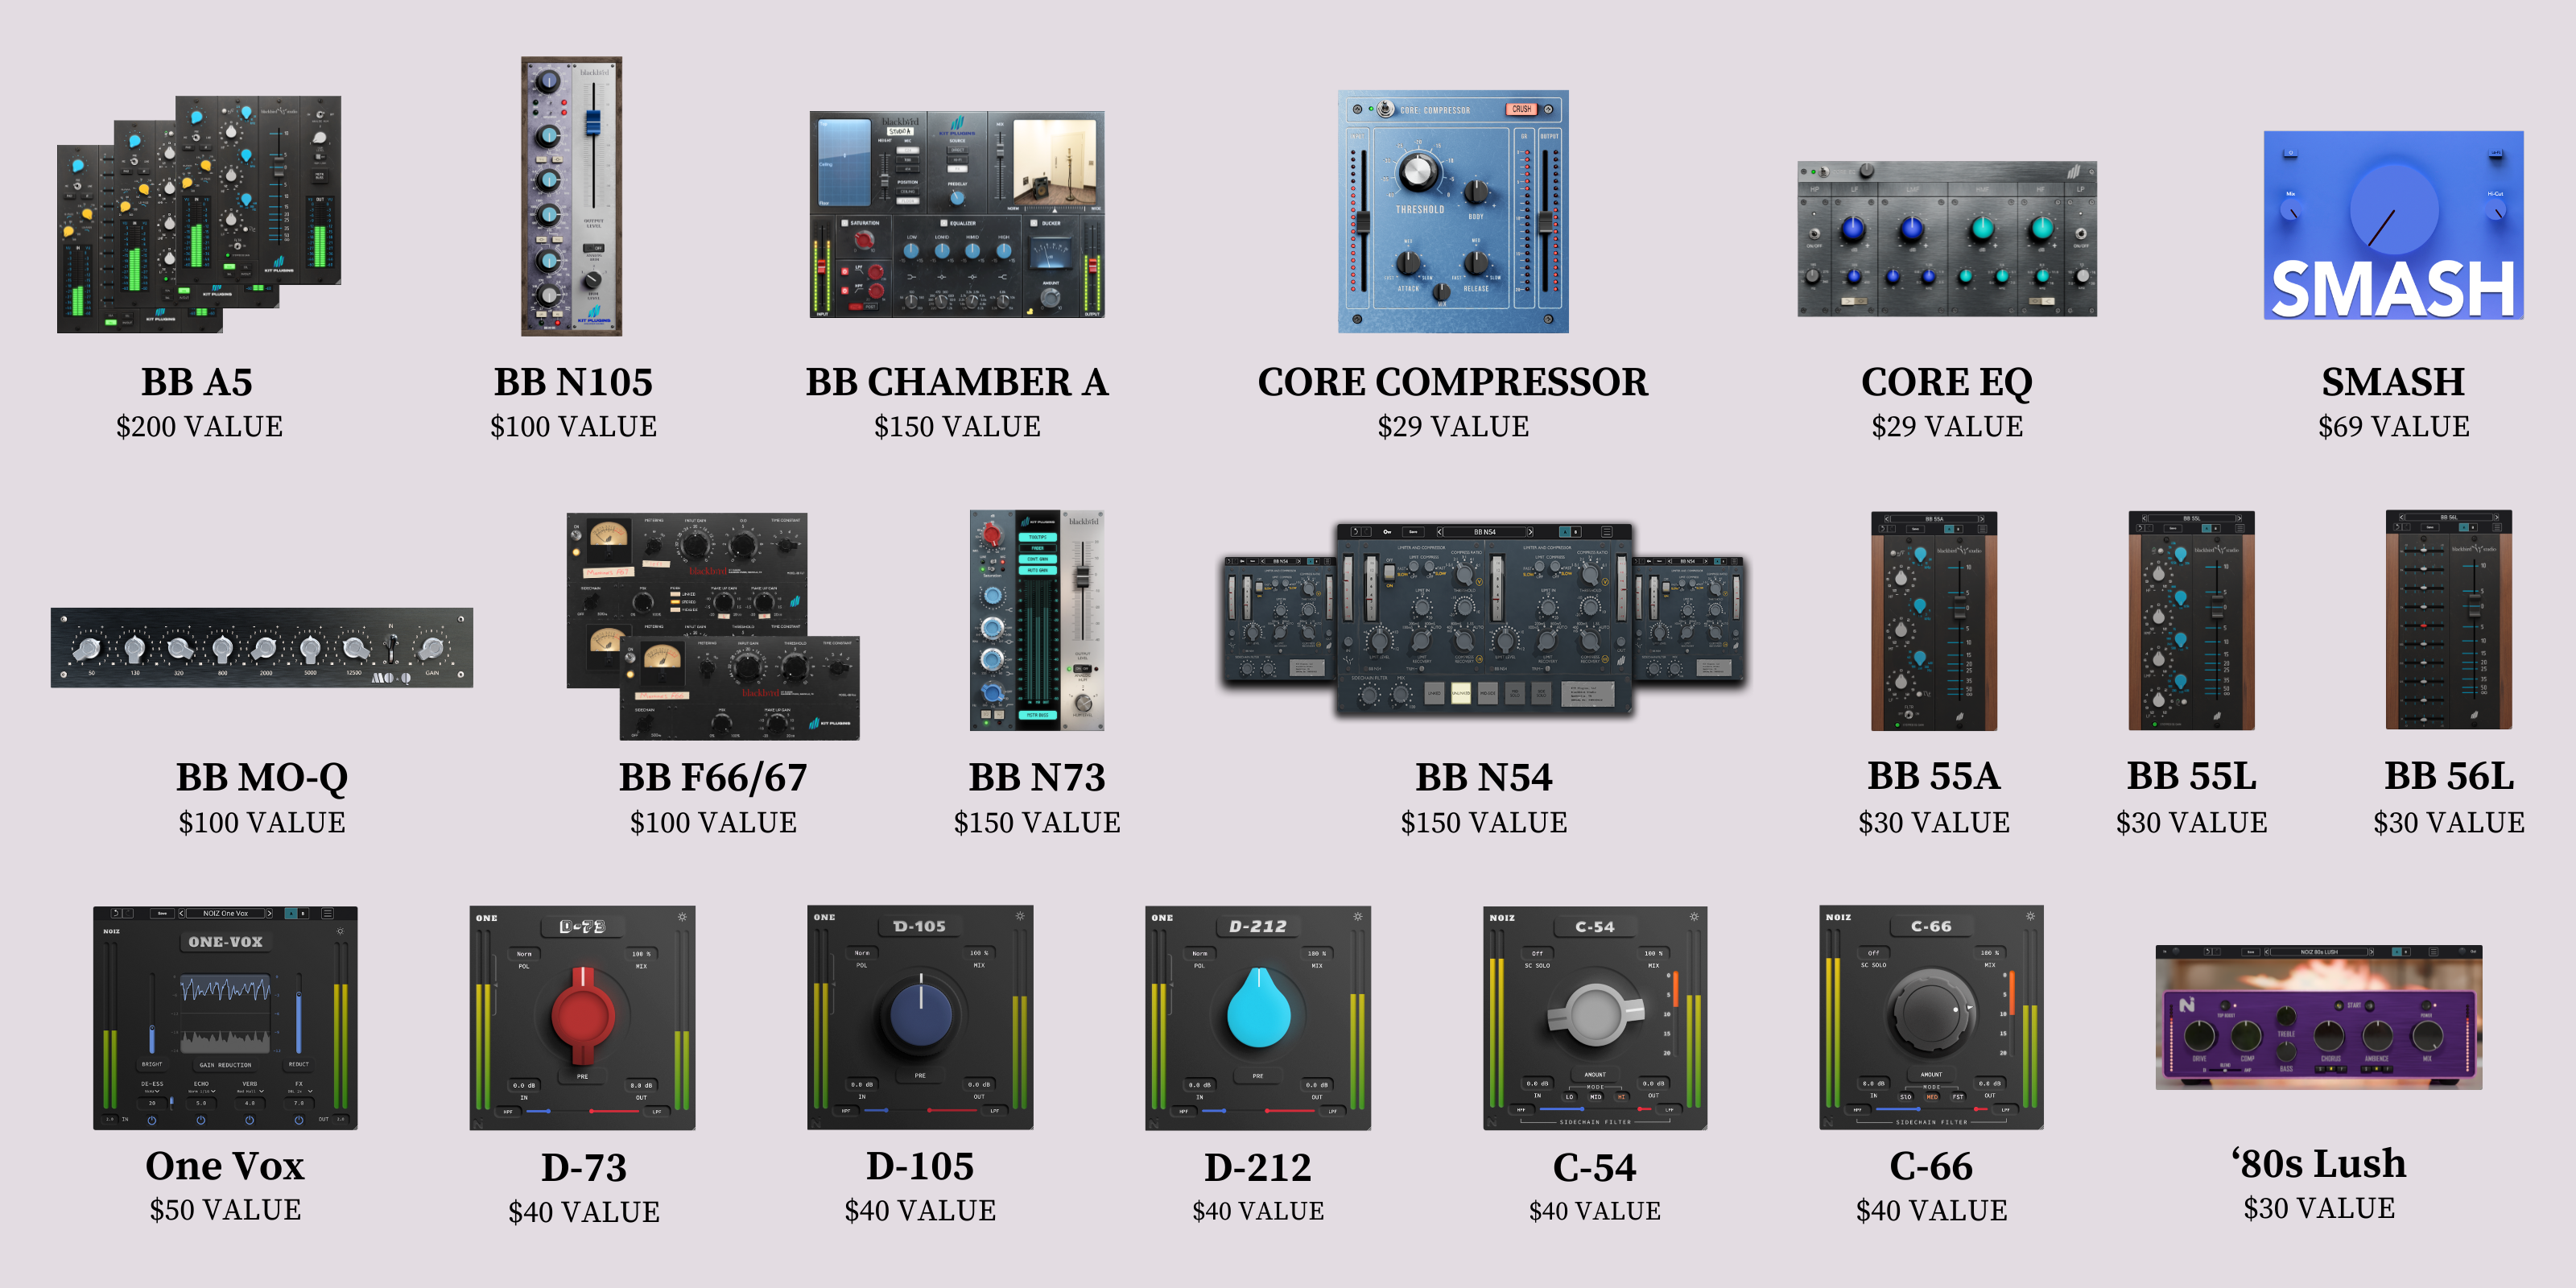2576x1288 pixels.
Task: Toggle the One Vox DE-ESS power button
Action: 152,1120
